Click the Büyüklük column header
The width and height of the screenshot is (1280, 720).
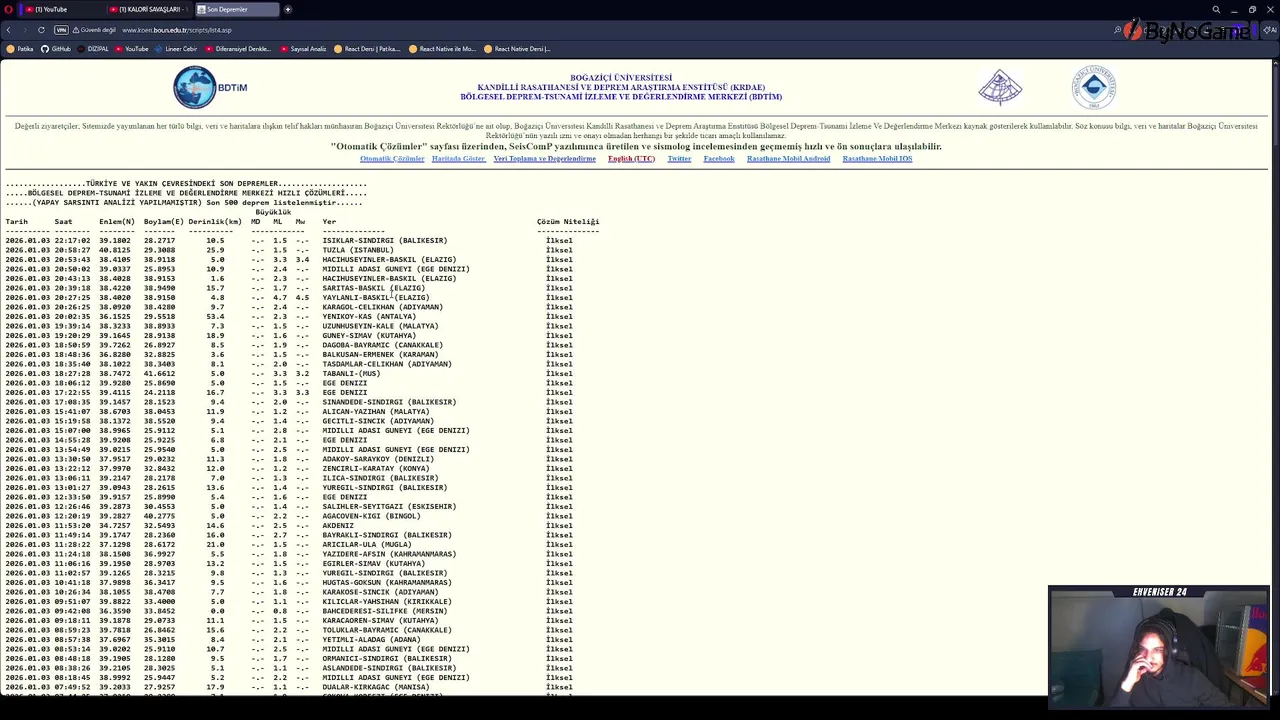coord(273,212)
